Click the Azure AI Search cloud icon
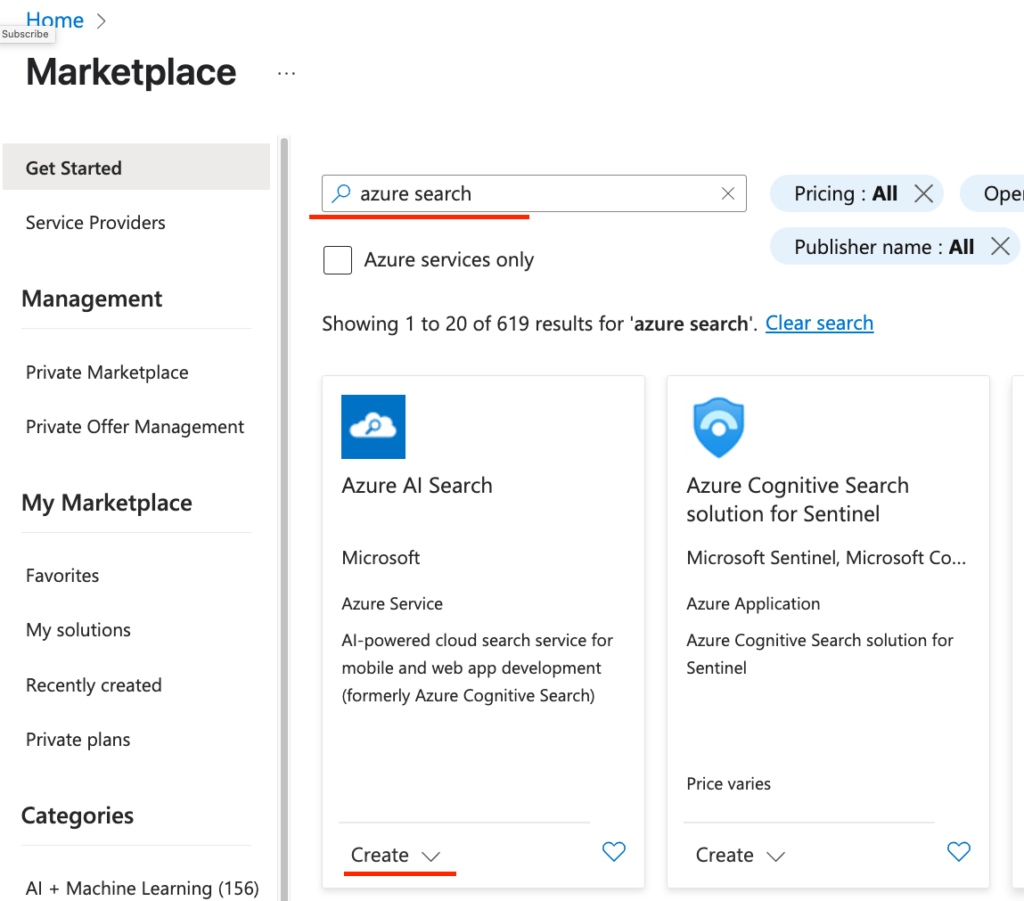This screenshot has width=1024, height=901. coord(373,426)
